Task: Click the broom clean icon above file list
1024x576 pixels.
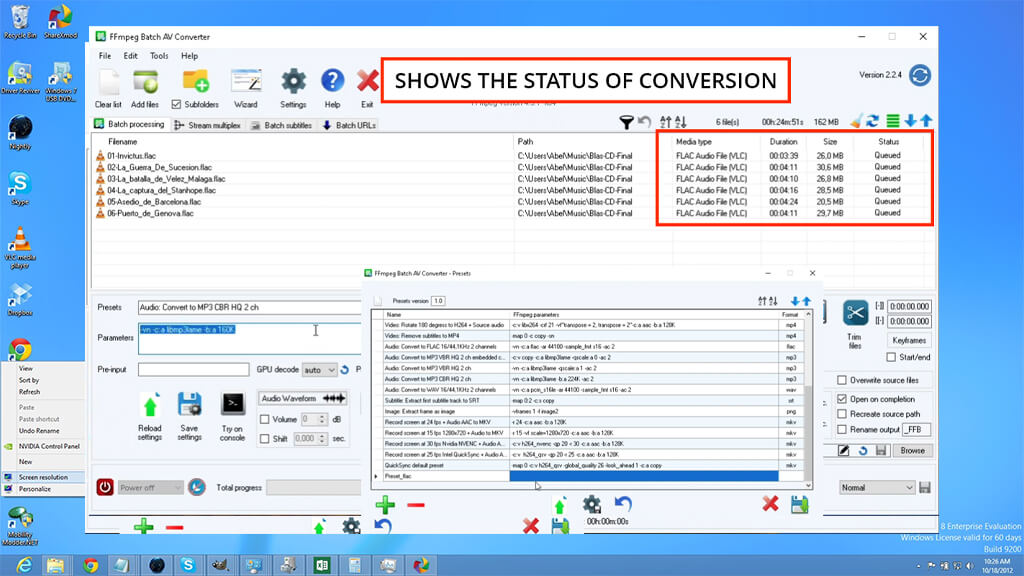Action: pyautogui.click(x=856, y=121)
